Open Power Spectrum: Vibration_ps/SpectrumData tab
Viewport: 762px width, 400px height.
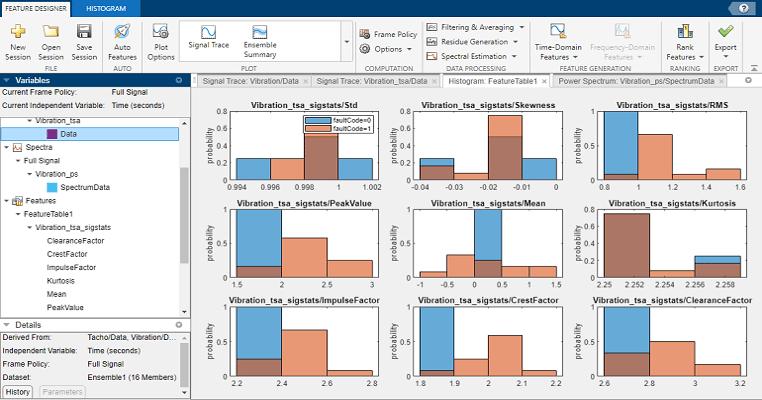[x=636, y=81]
